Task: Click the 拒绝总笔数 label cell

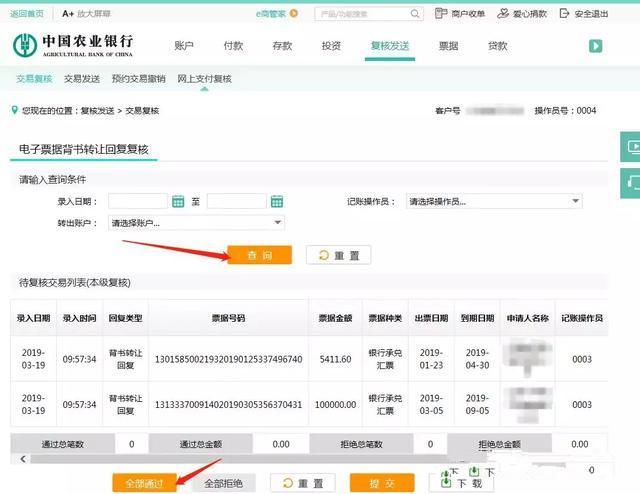Action: (x=361, y=444)
